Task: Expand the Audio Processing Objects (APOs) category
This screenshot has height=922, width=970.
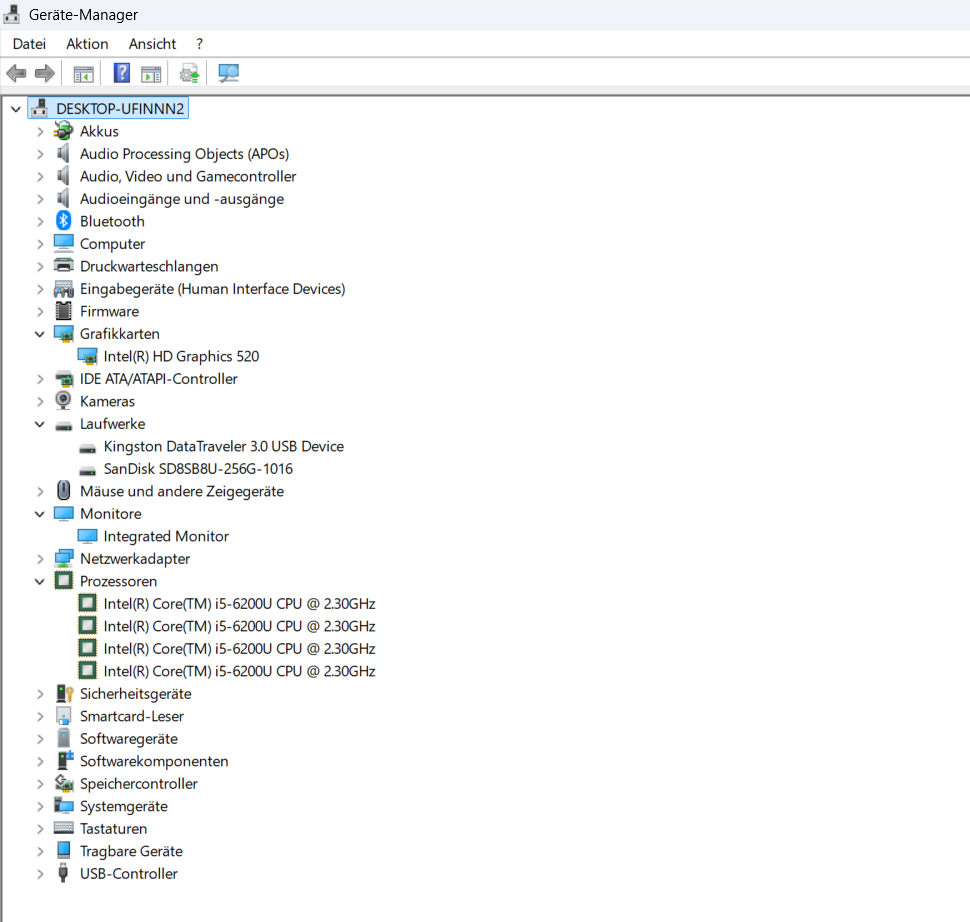Action: click(40, 154)
